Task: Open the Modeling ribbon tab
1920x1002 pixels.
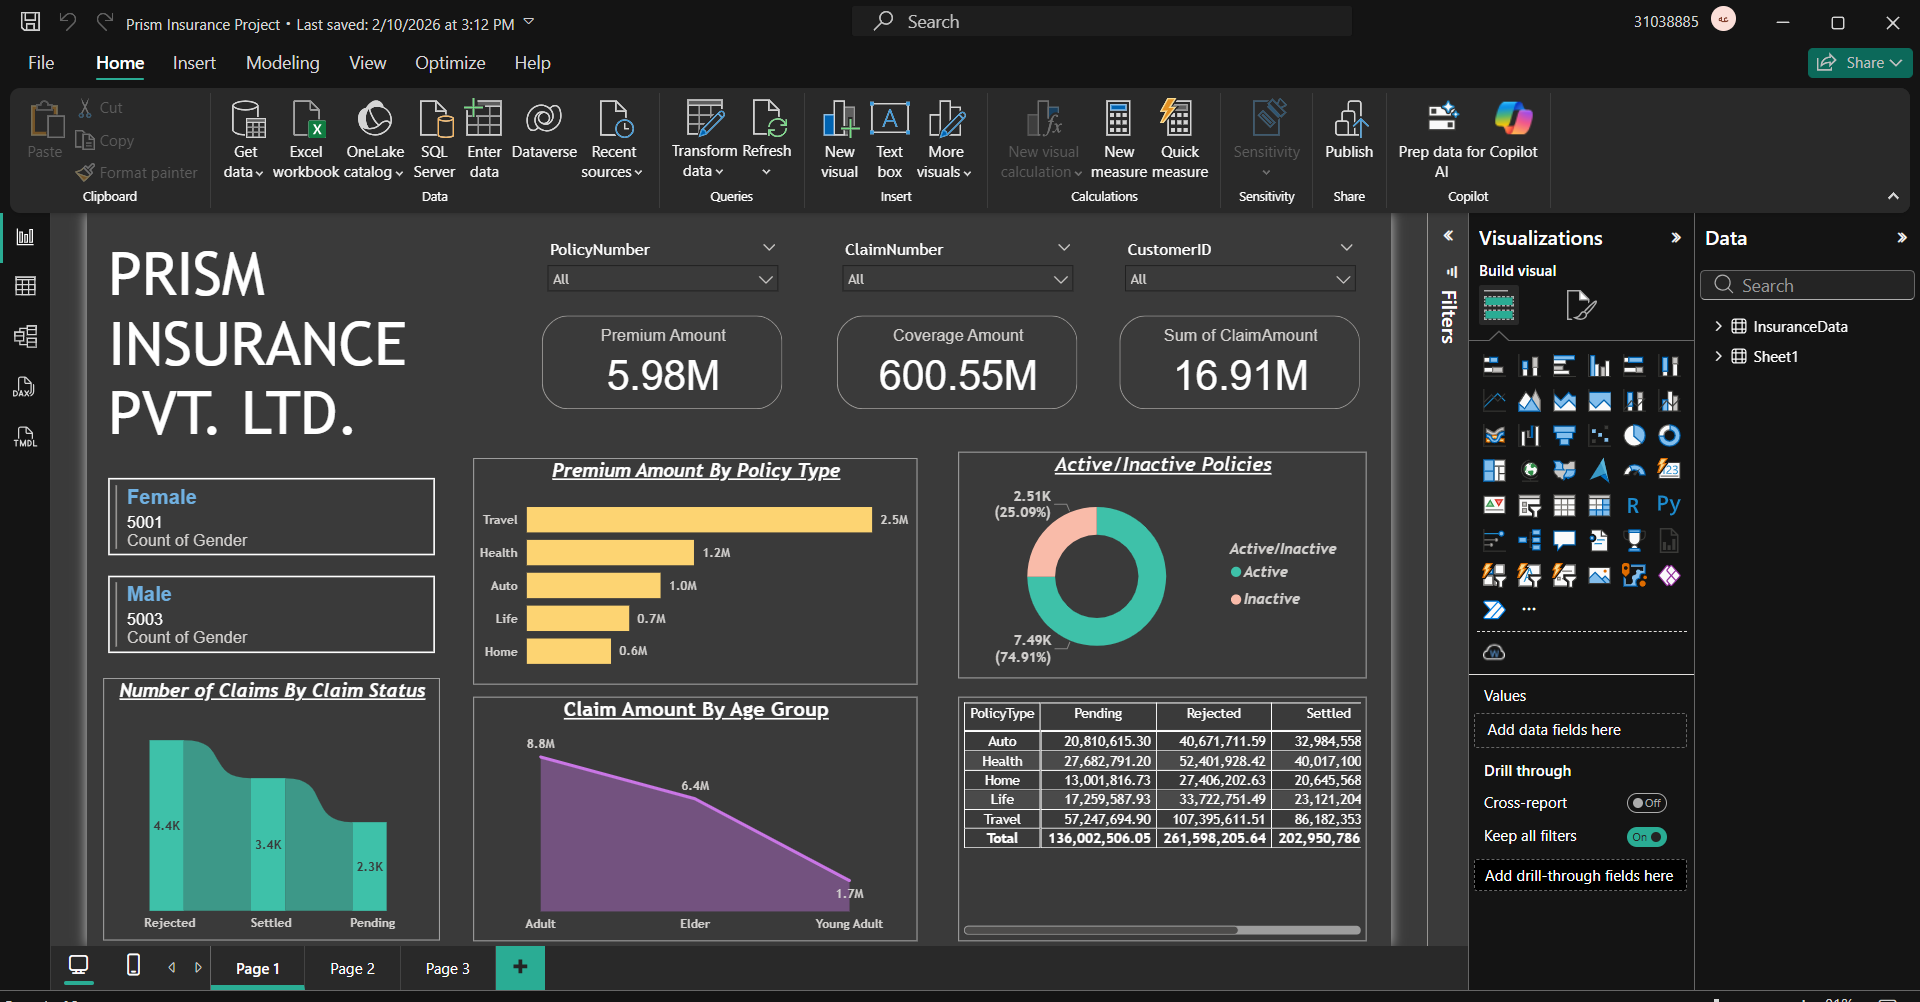Action: coord(283,63)
